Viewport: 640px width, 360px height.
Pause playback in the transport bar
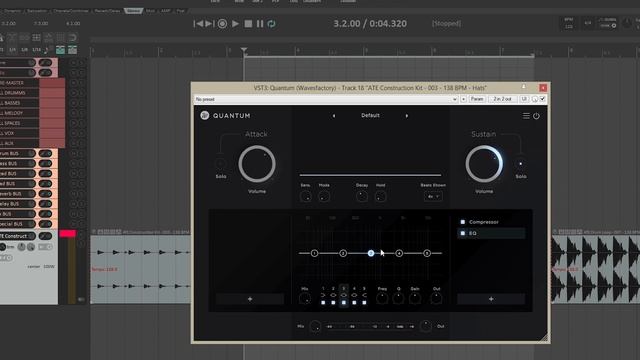(260, 24)
